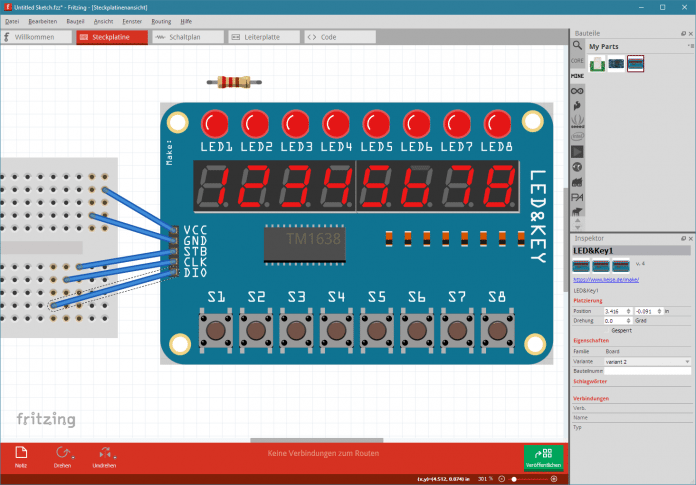This screenshot has width=696, height=485.
Task: Open the Routing menu
Action: 161,21
